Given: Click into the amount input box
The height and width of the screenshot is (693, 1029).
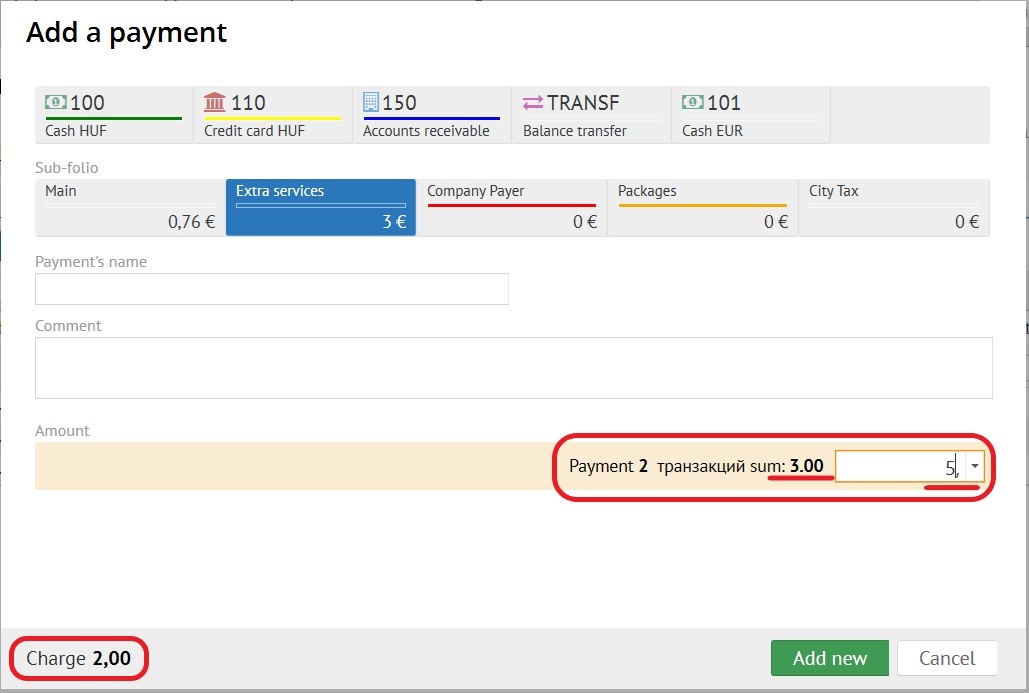Looking at the screenshot, I should tap(898, 466).
